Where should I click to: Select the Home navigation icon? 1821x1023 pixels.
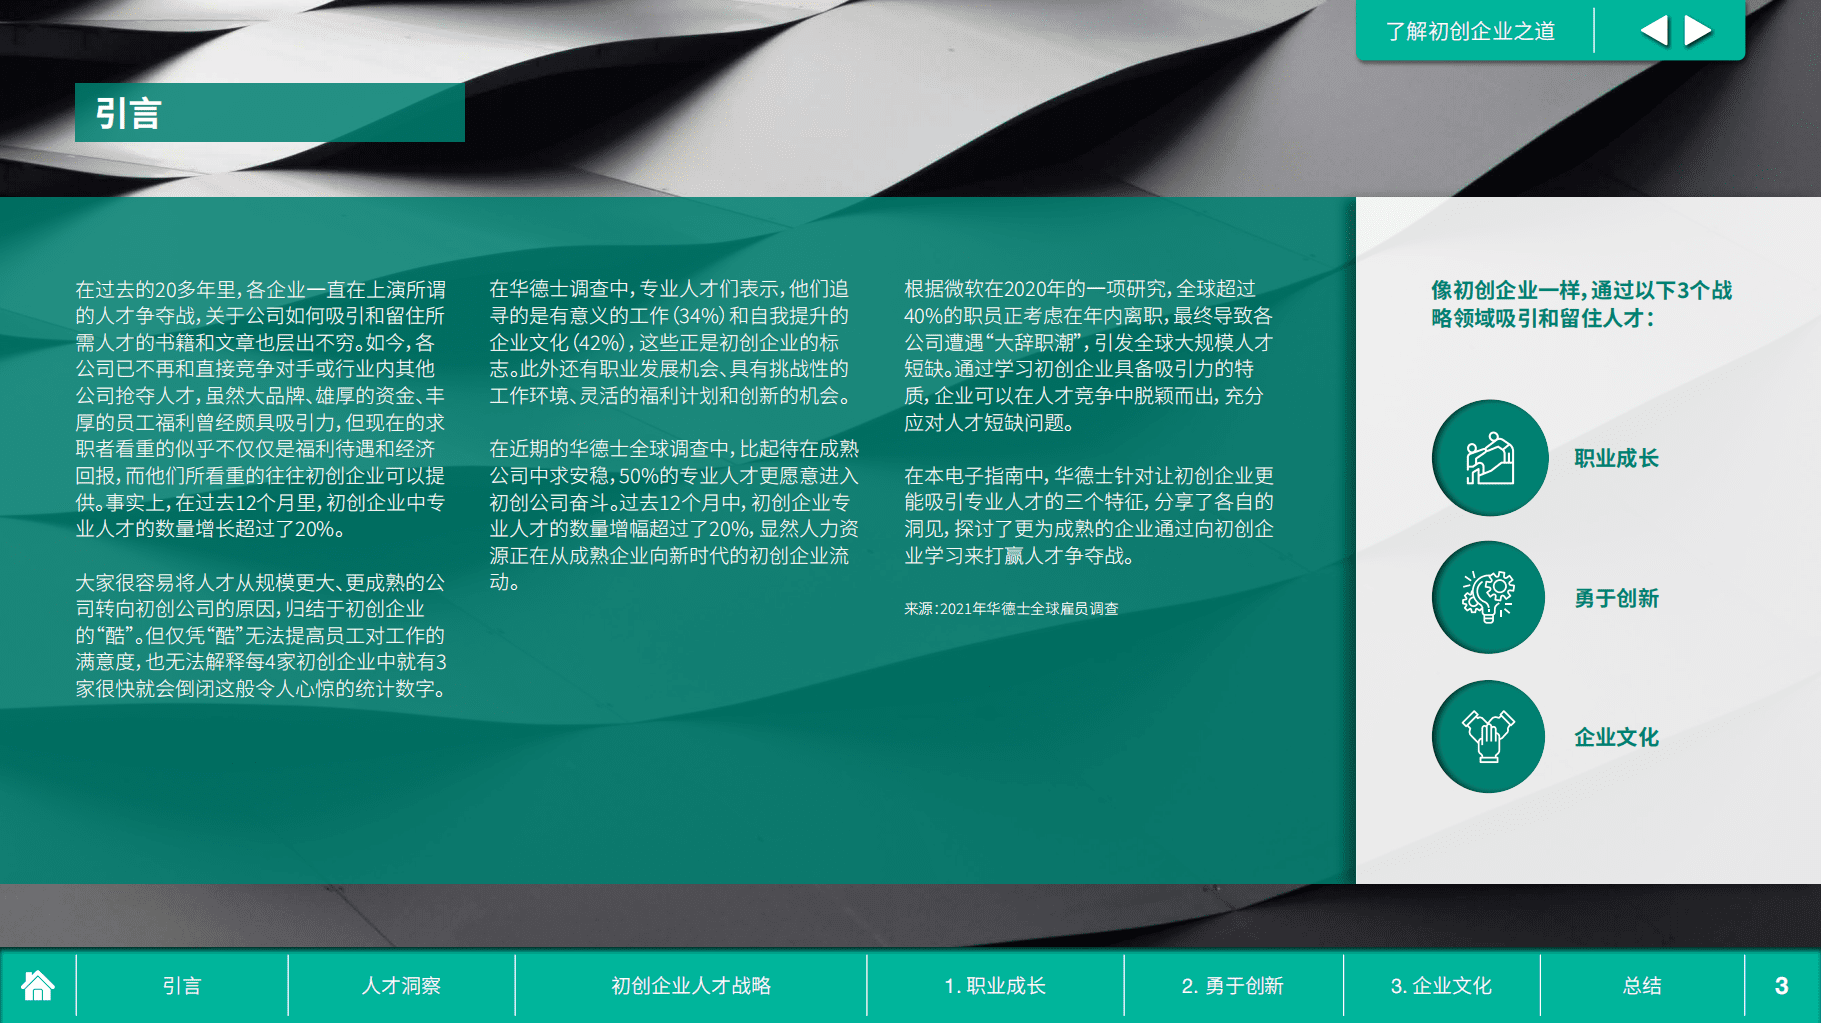[x=37, y=986]
